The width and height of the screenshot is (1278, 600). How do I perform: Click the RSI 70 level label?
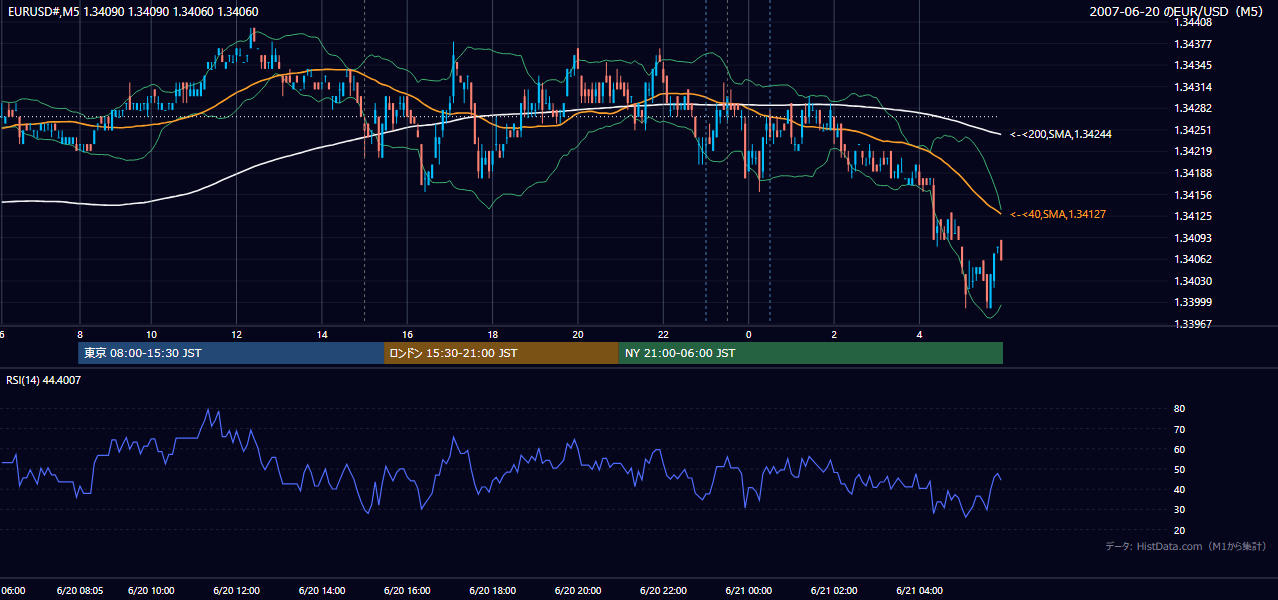pos(1179,429)
